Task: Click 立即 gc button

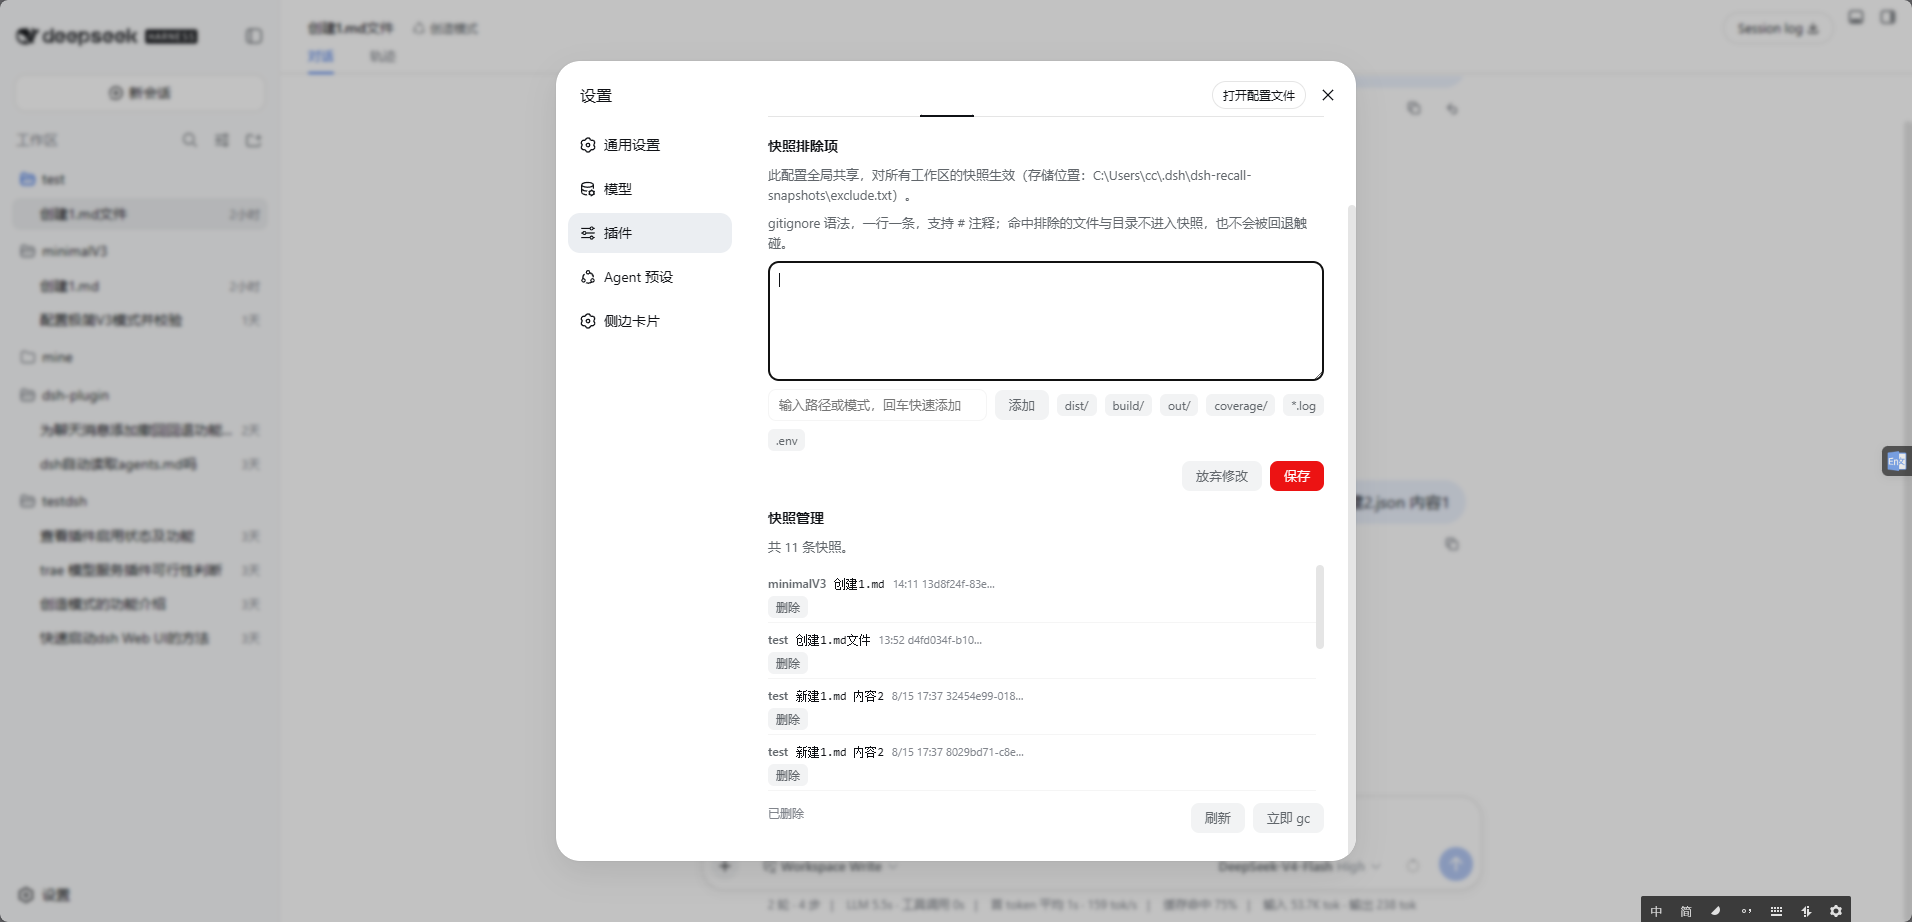Action: pos(1288,818)
